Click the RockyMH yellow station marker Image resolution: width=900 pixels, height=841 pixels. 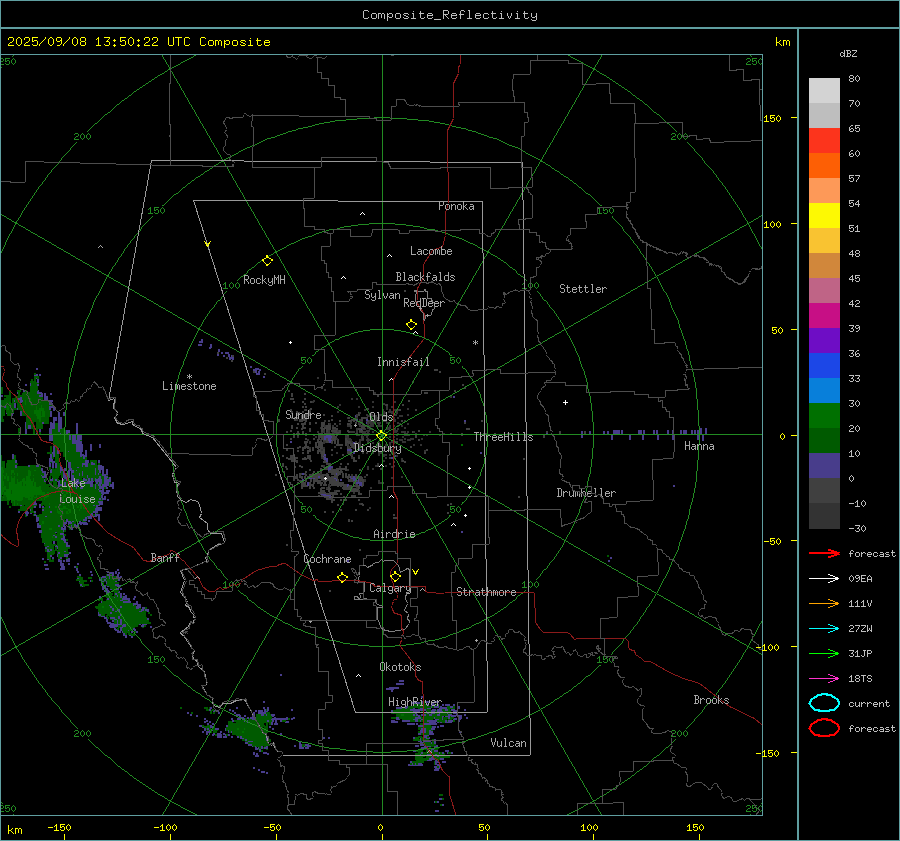(x=267, y=261)
